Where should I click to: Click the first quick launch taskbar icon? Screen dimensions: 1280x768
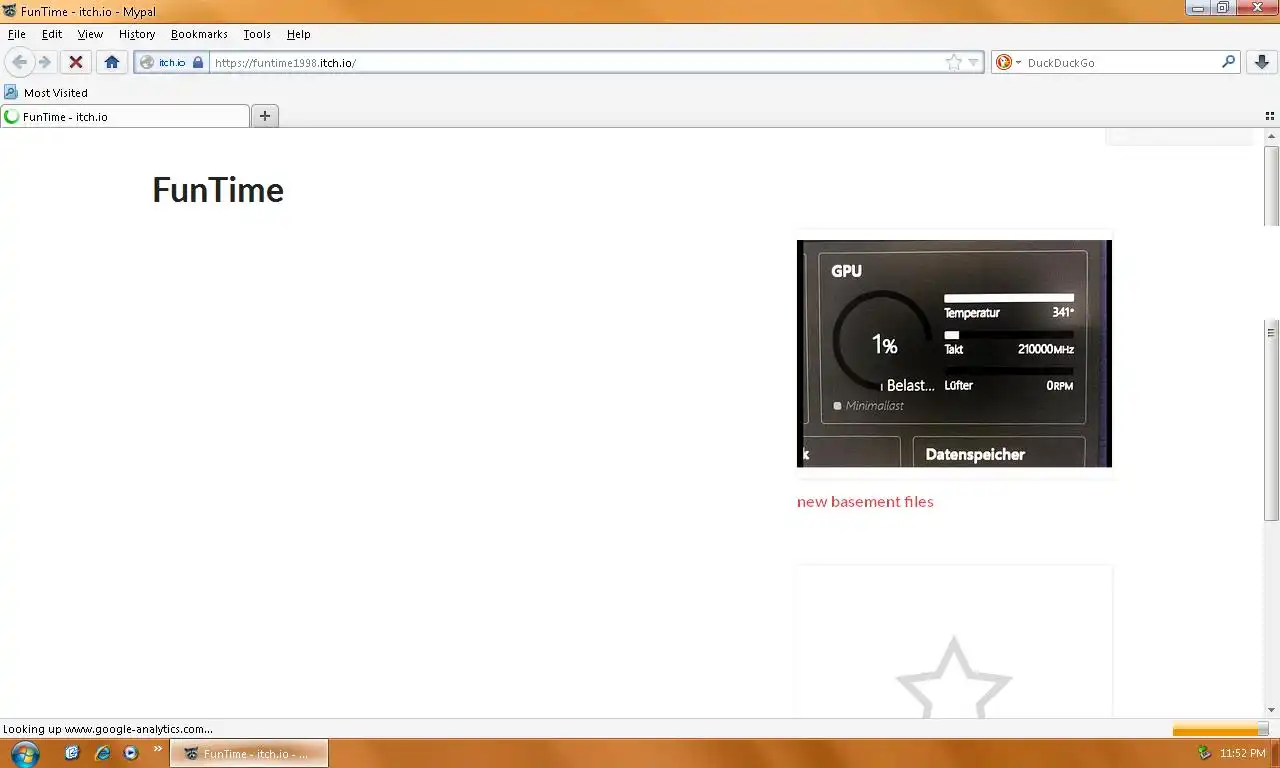[71, 753]
